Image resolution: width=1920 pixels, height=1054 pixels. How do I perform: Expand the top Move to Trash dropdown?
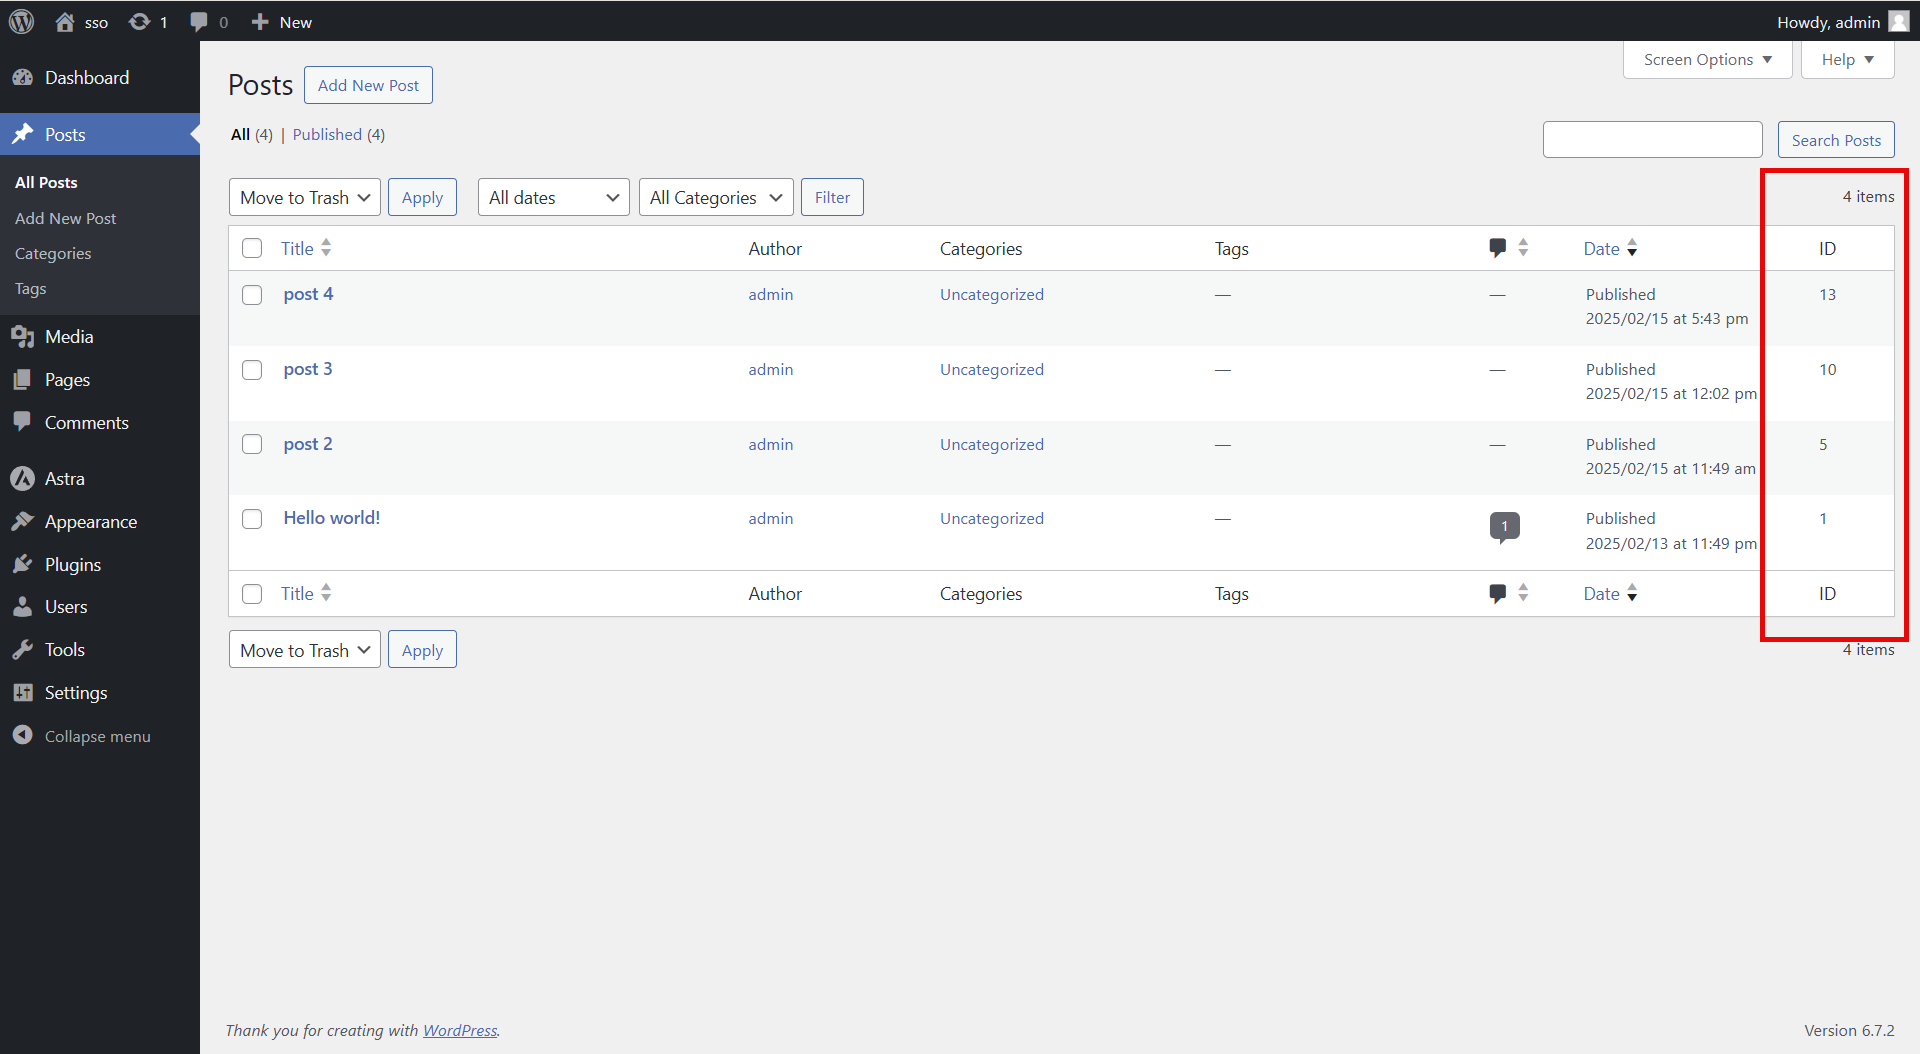[304, 198]
